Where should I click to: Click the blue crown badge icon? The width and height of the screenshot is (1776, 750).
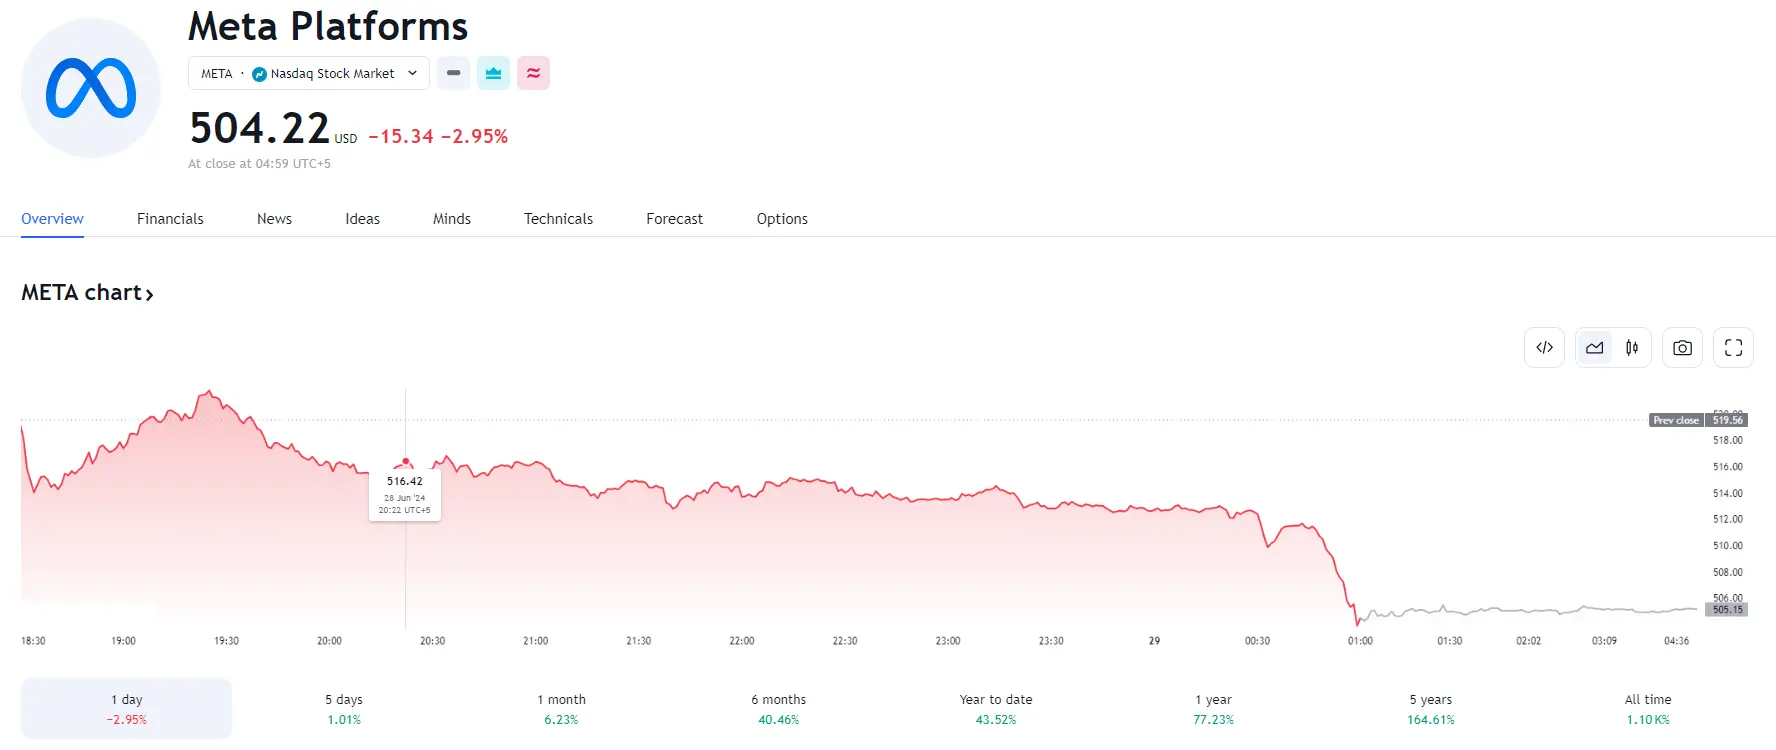(493, 73)
